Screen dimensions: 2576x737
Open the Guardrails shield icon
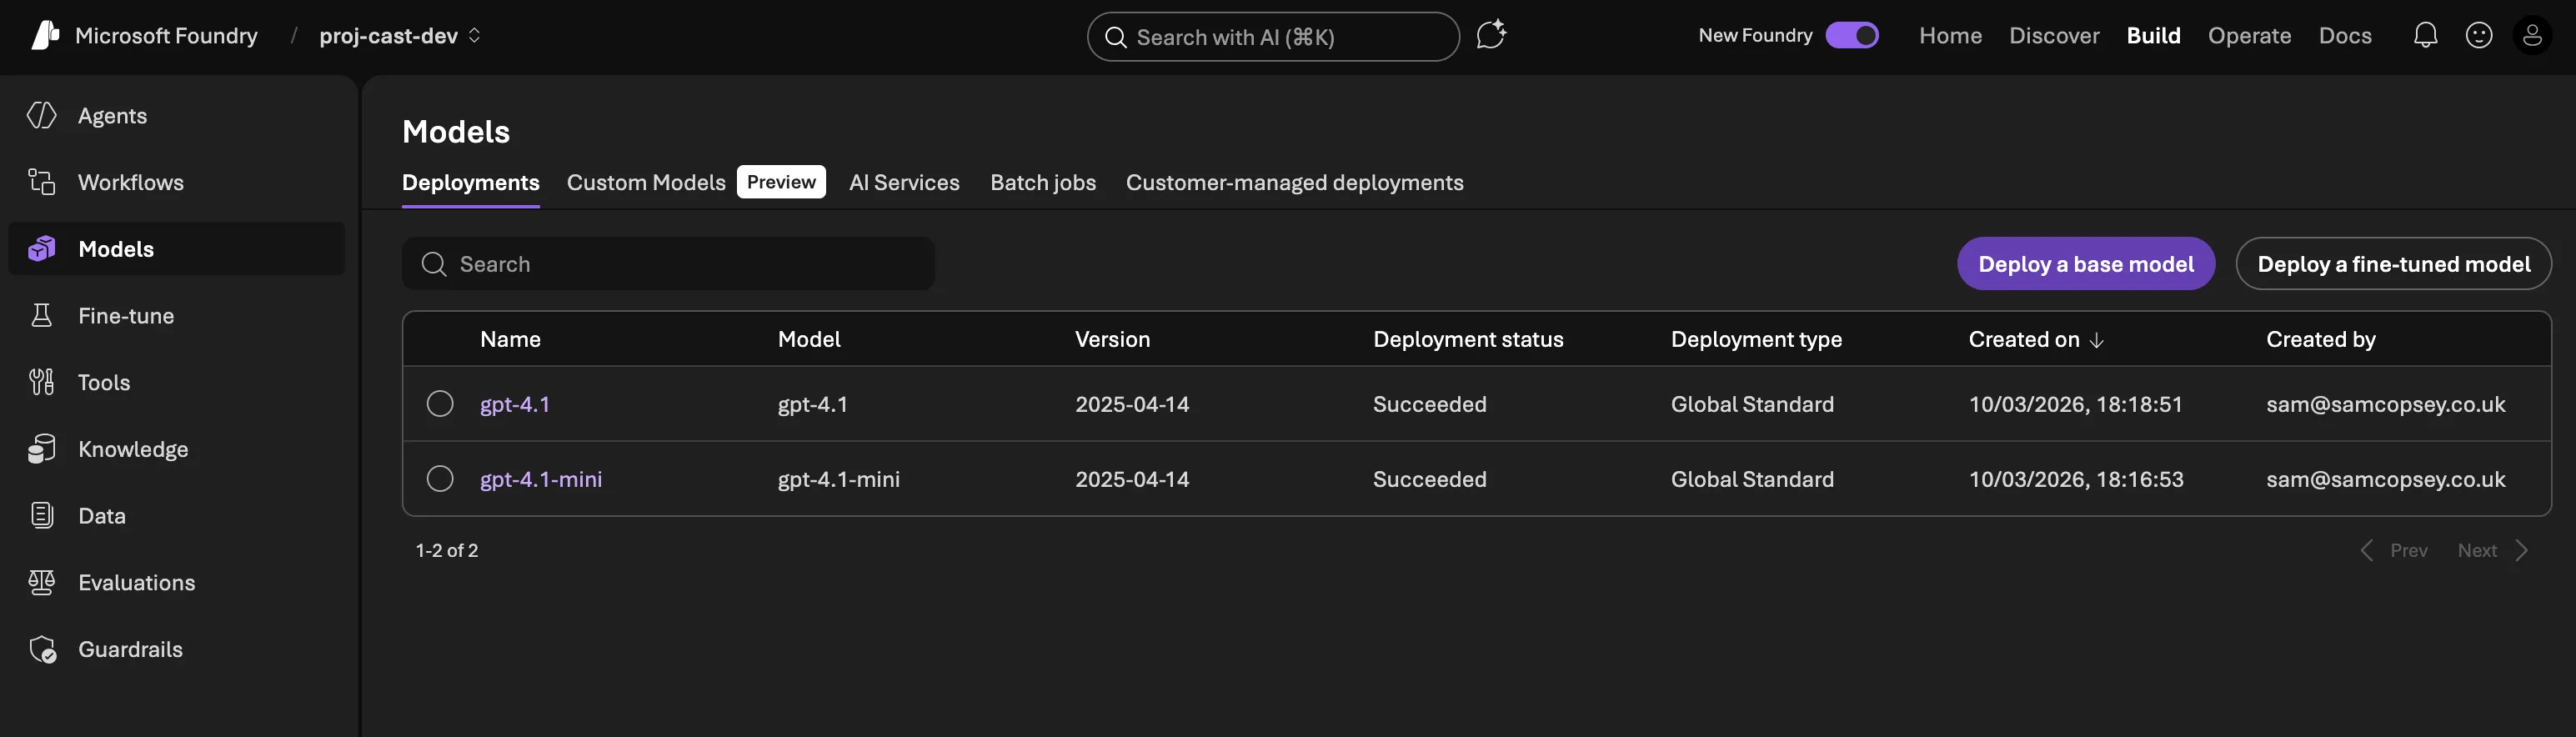click(x=42, y=649)
